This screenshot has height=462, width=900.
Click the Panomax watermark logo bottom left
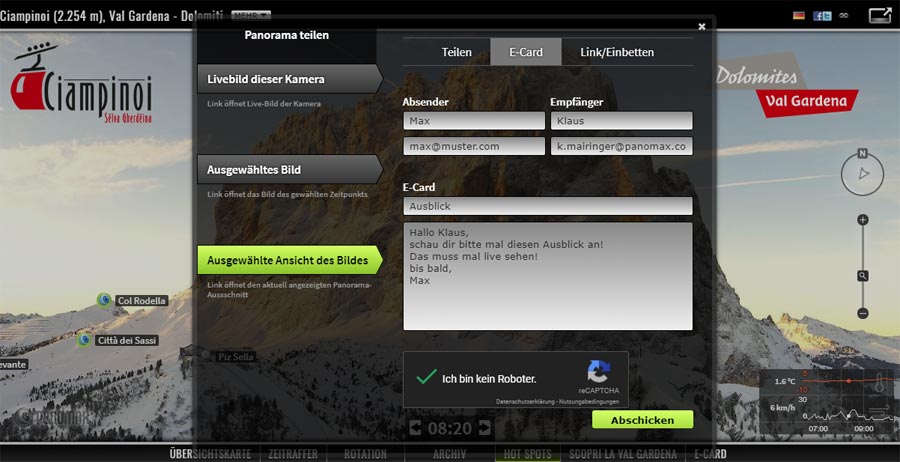coord(52,417)
